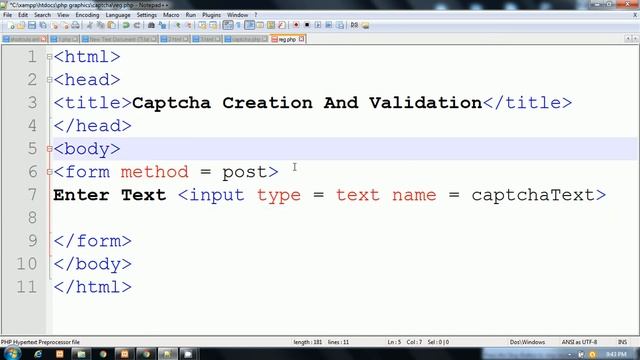Click the Open file folder icon
Image resolution: width=640 pixels, height=360 pixels.
(21, 25)
